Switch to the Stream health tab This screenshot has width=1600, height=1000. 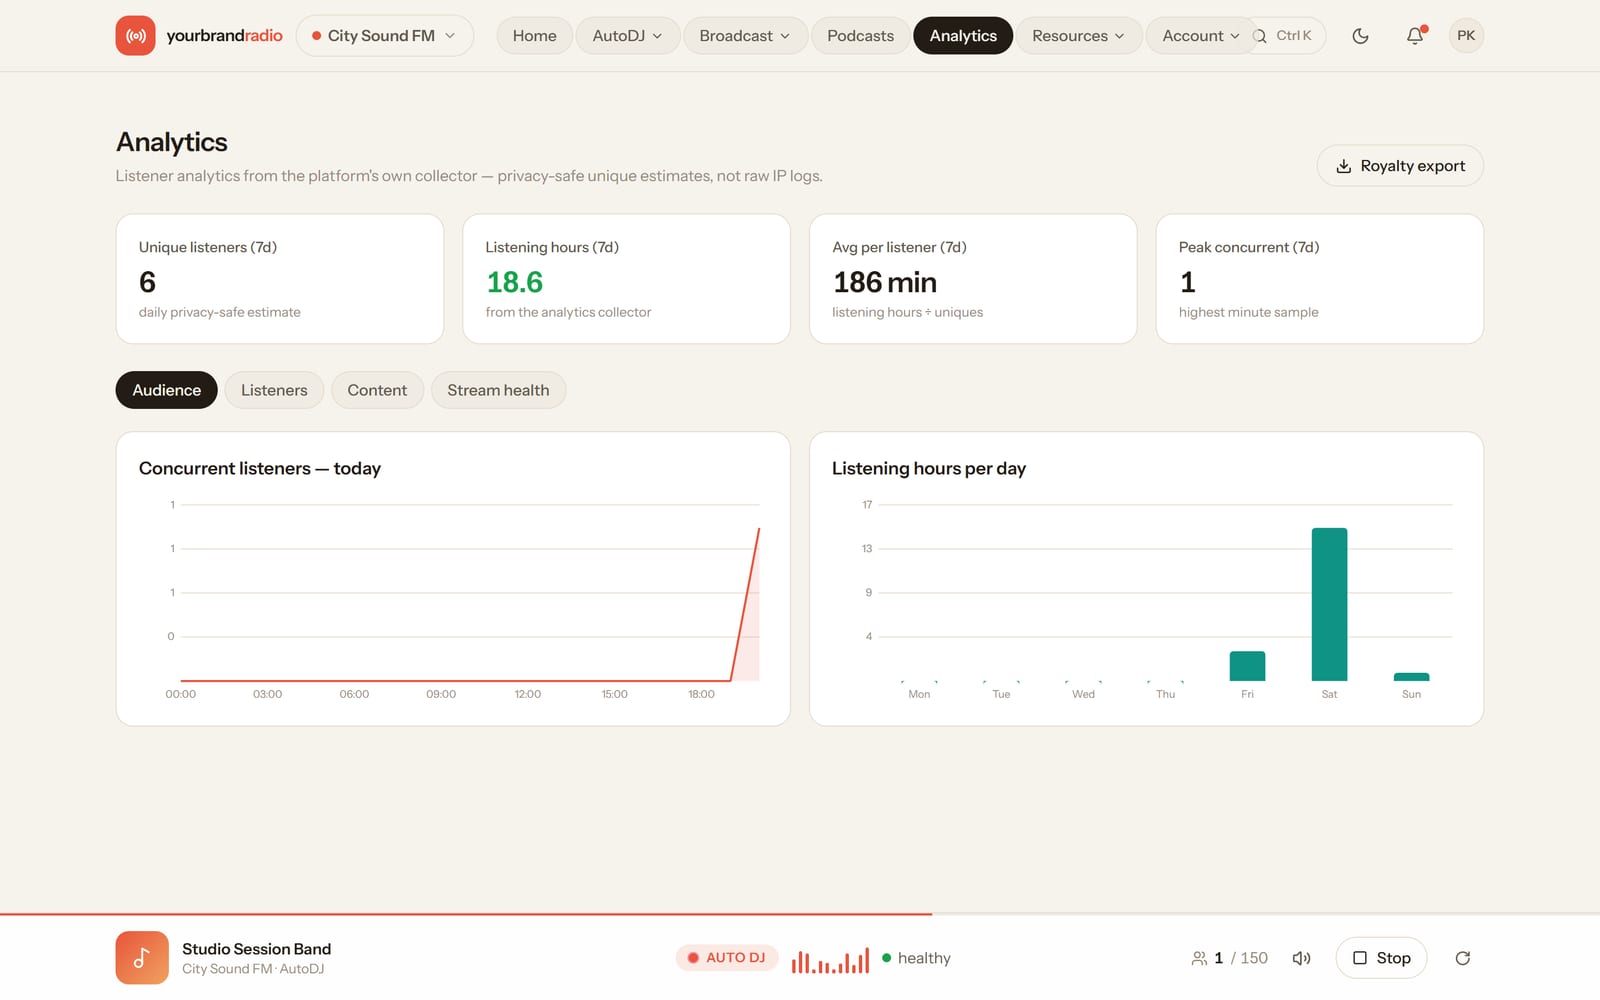(498, 390)
